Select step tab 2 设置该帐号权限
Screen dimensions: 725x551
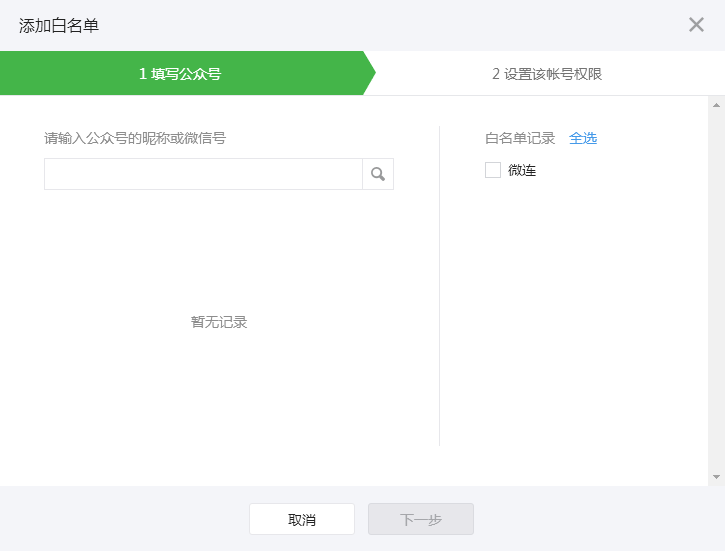point(547,73)
